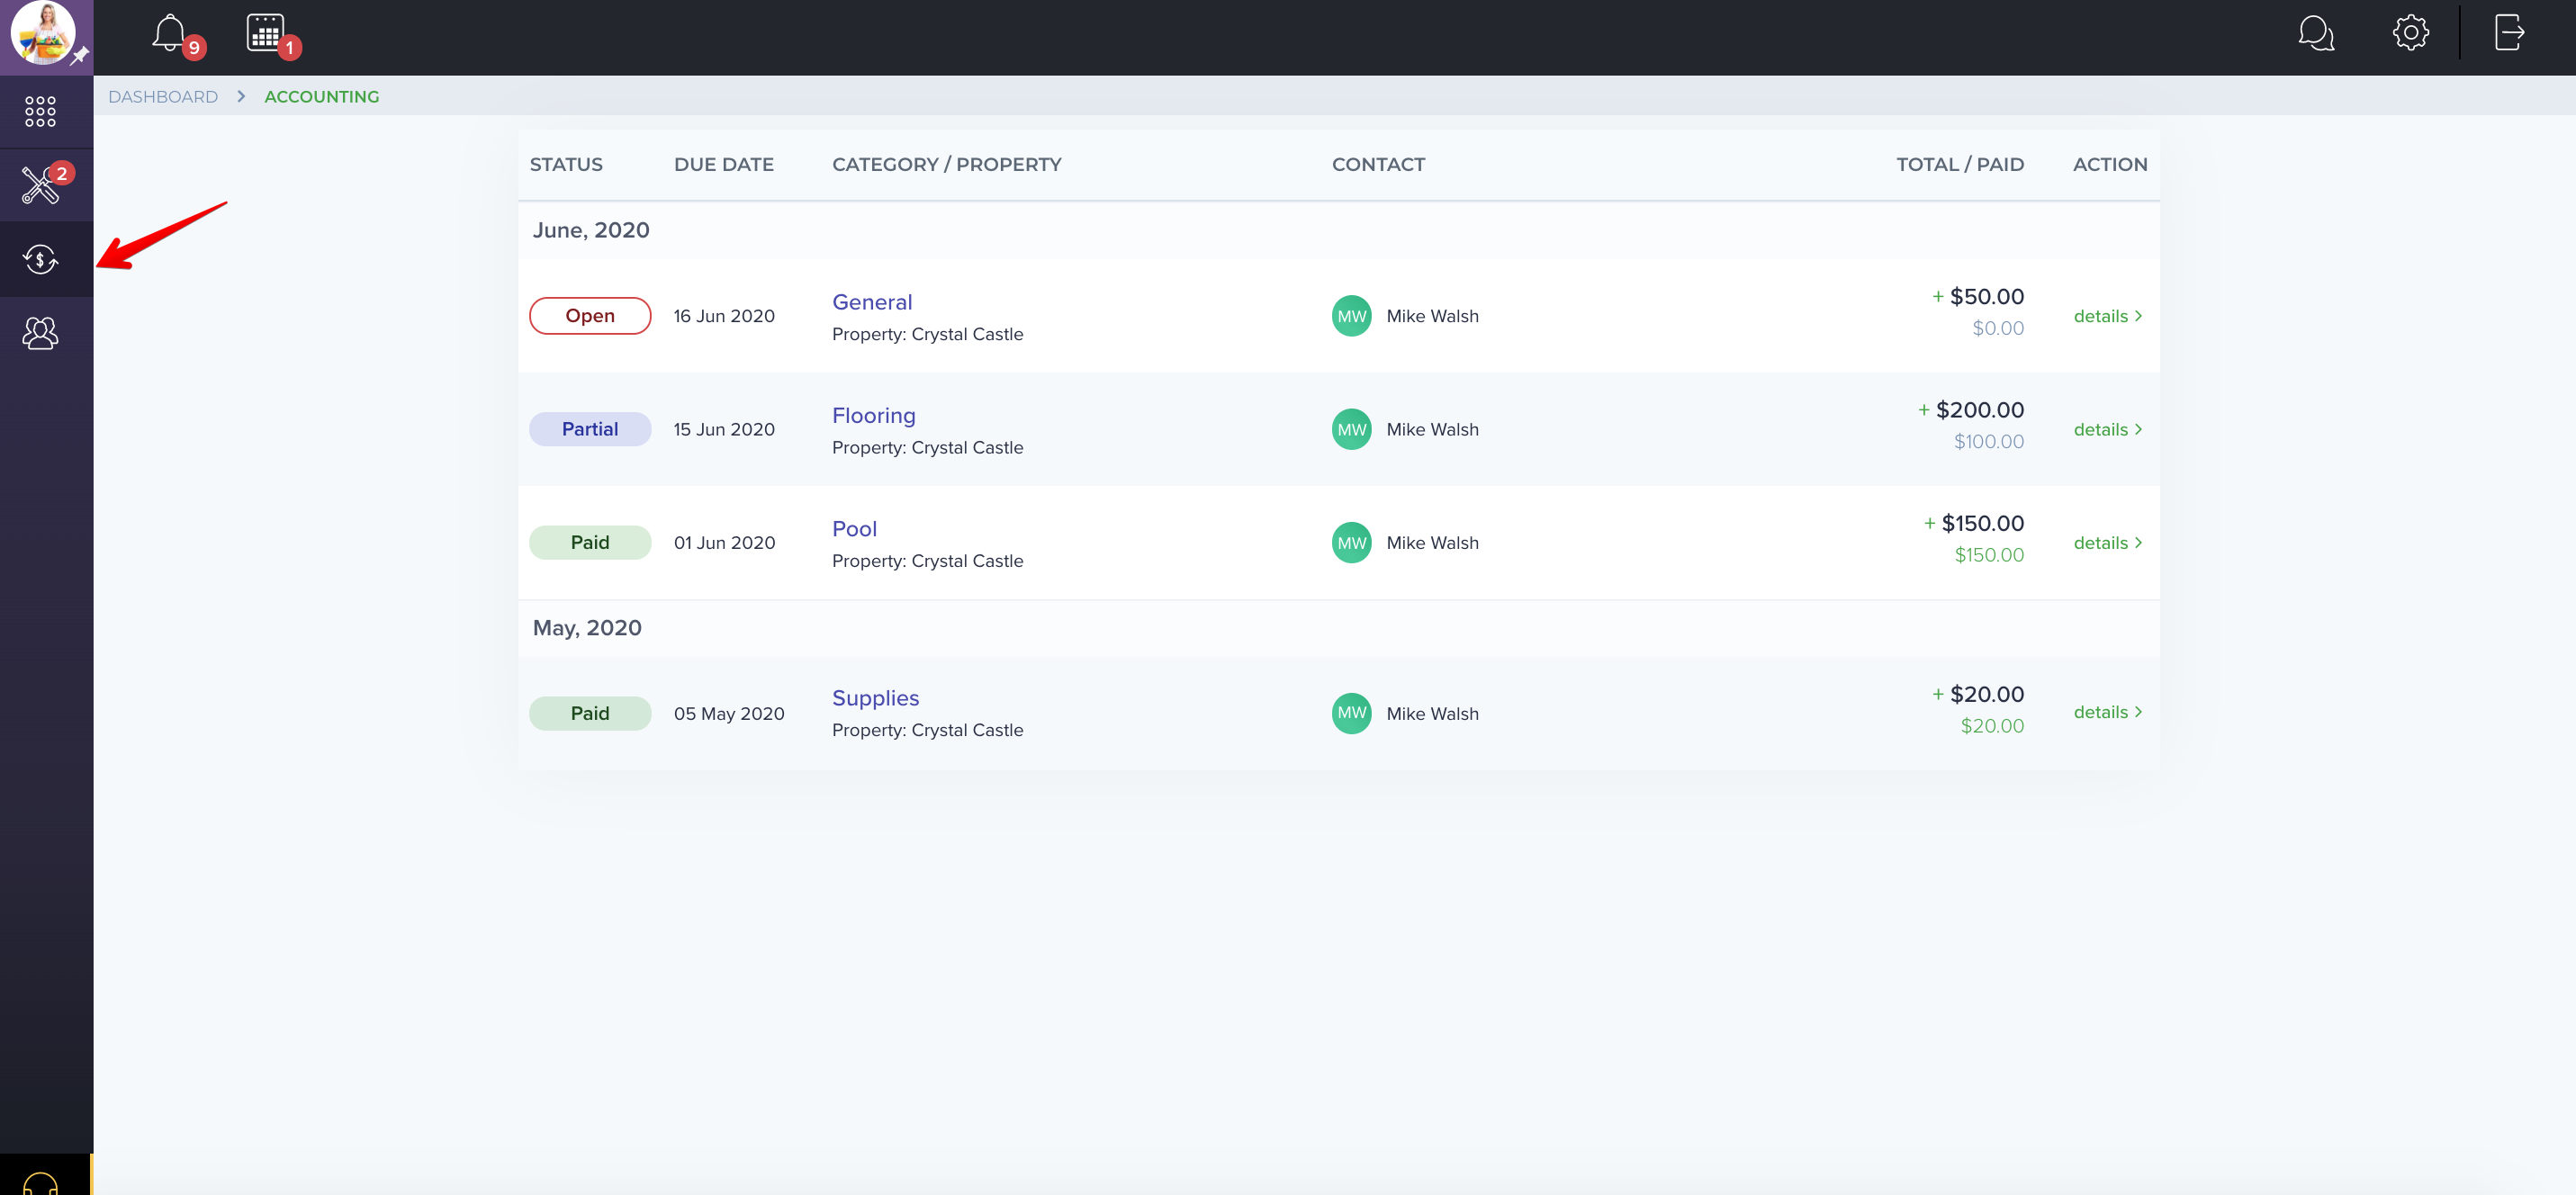2576x1195 pixels.
Task: Click the profile avatar photo
Action: coord(42,32)
